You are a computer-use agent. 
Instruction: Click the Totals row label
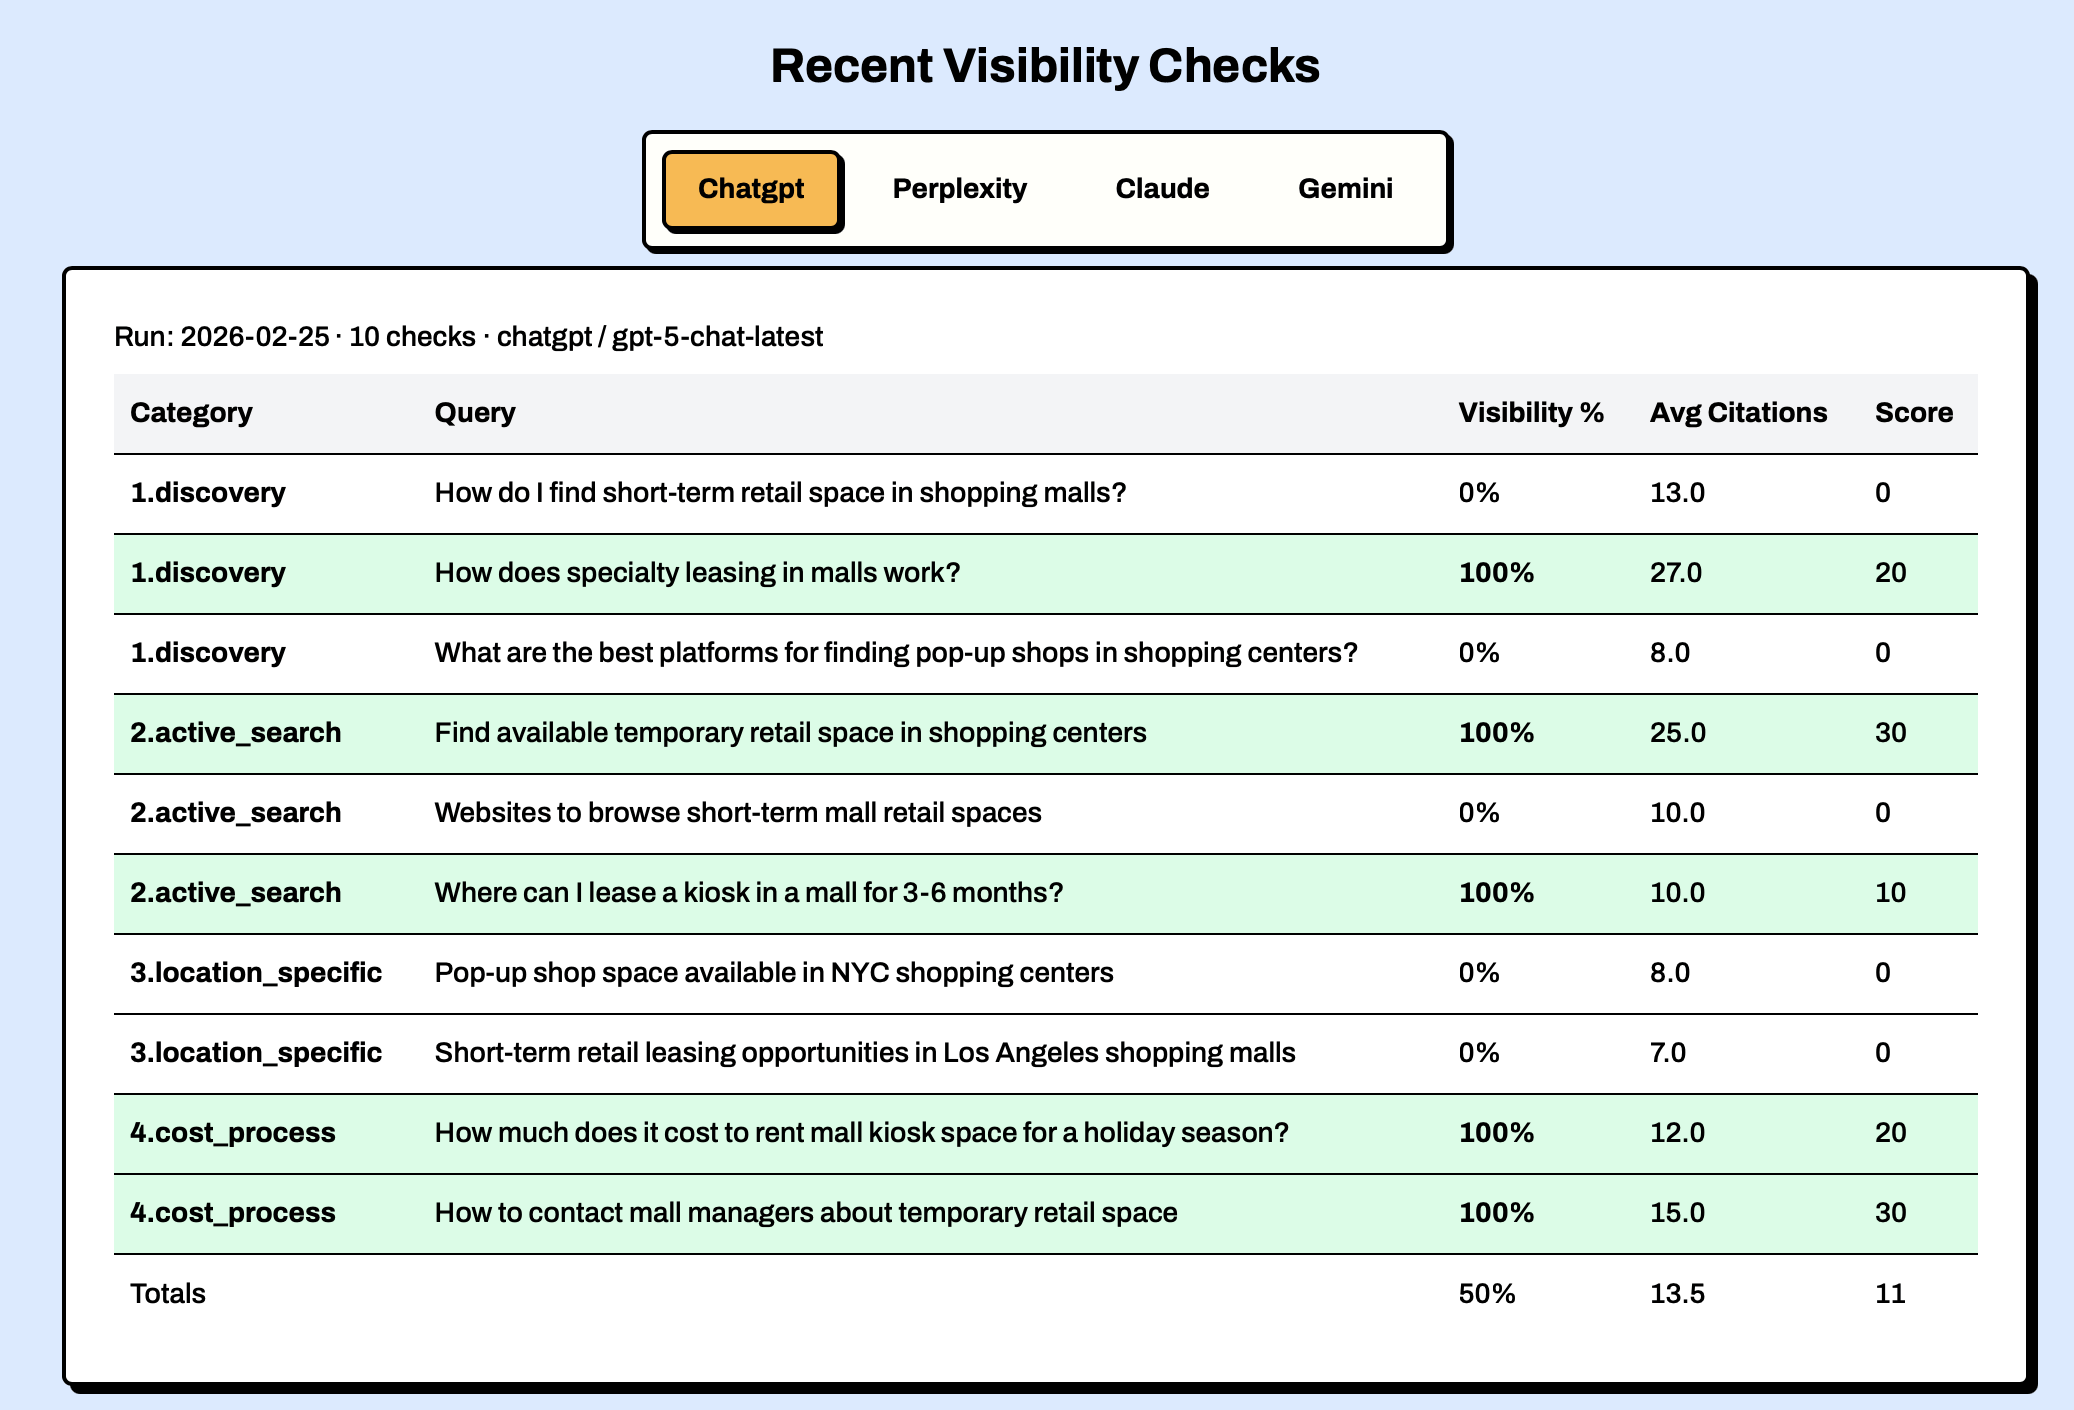168,1294
